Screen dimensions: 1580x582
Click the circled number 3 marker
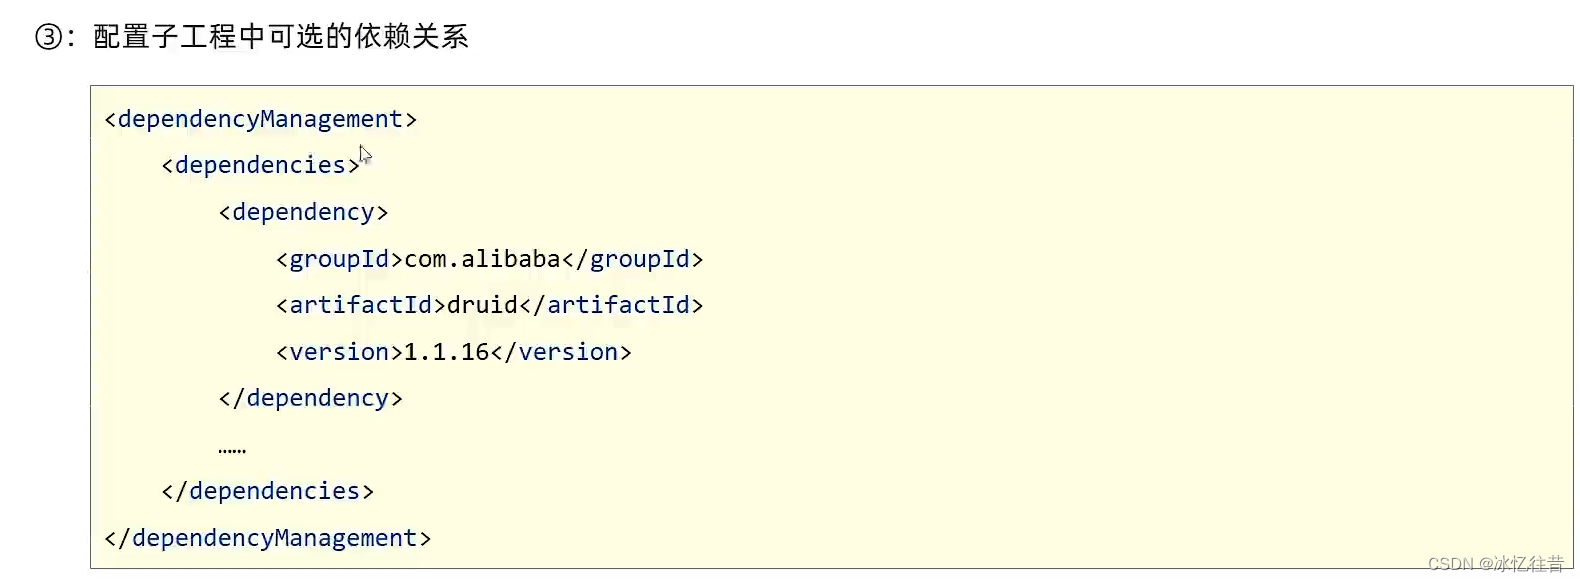click(x=48, y=37)
